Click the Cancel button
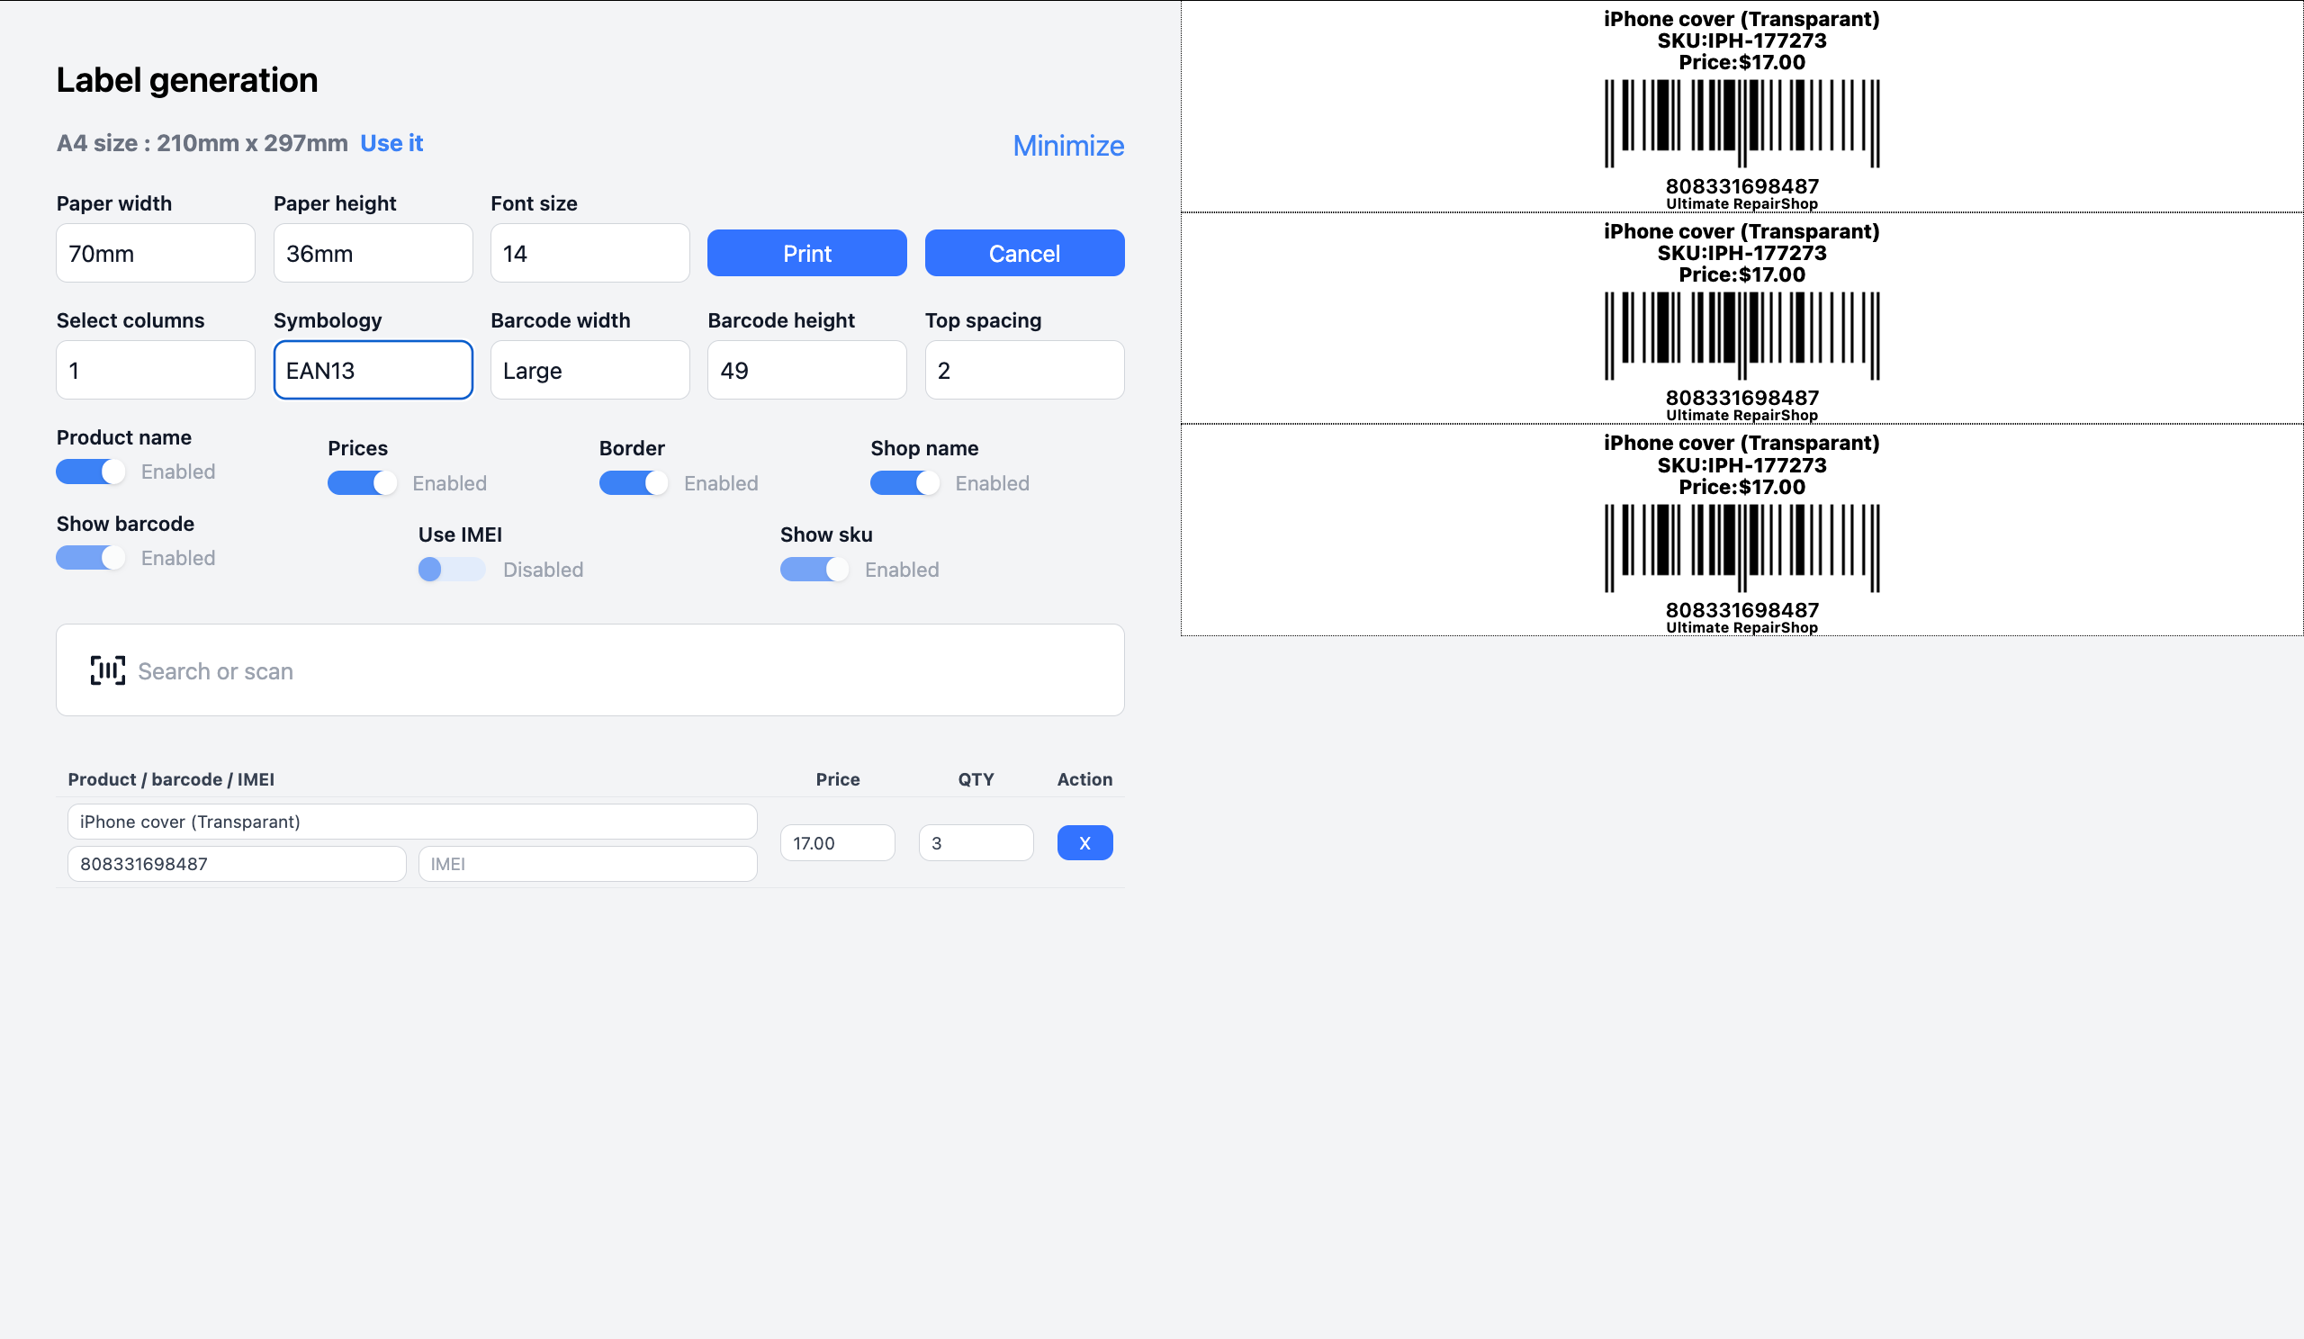2304x1339 pixels. tap(1024, 253)
